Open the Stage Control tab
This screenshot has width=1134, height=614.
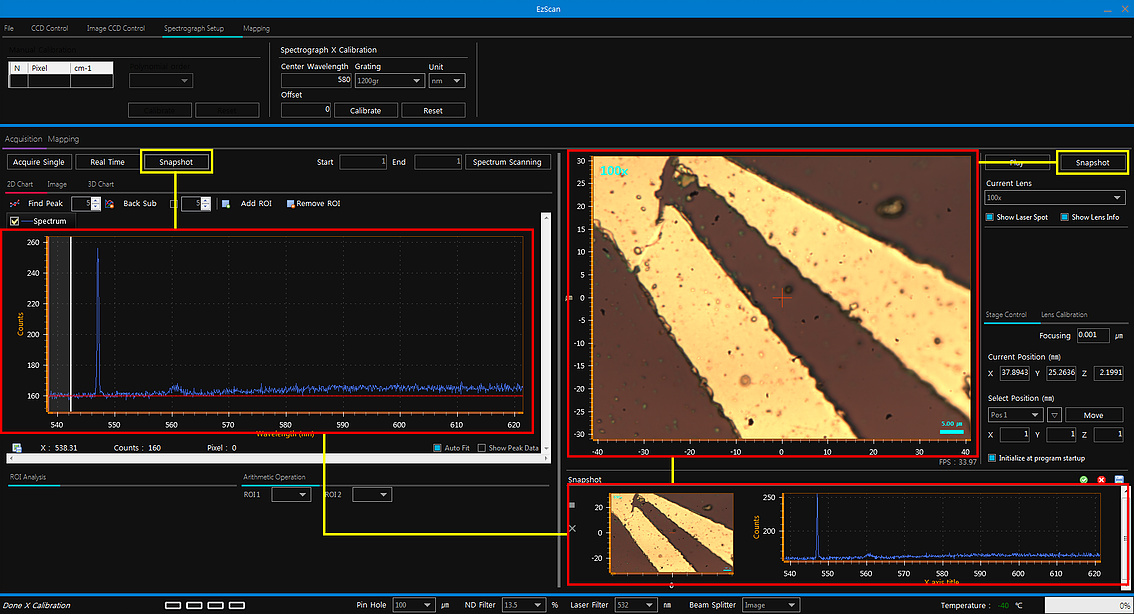point(1006,315)
